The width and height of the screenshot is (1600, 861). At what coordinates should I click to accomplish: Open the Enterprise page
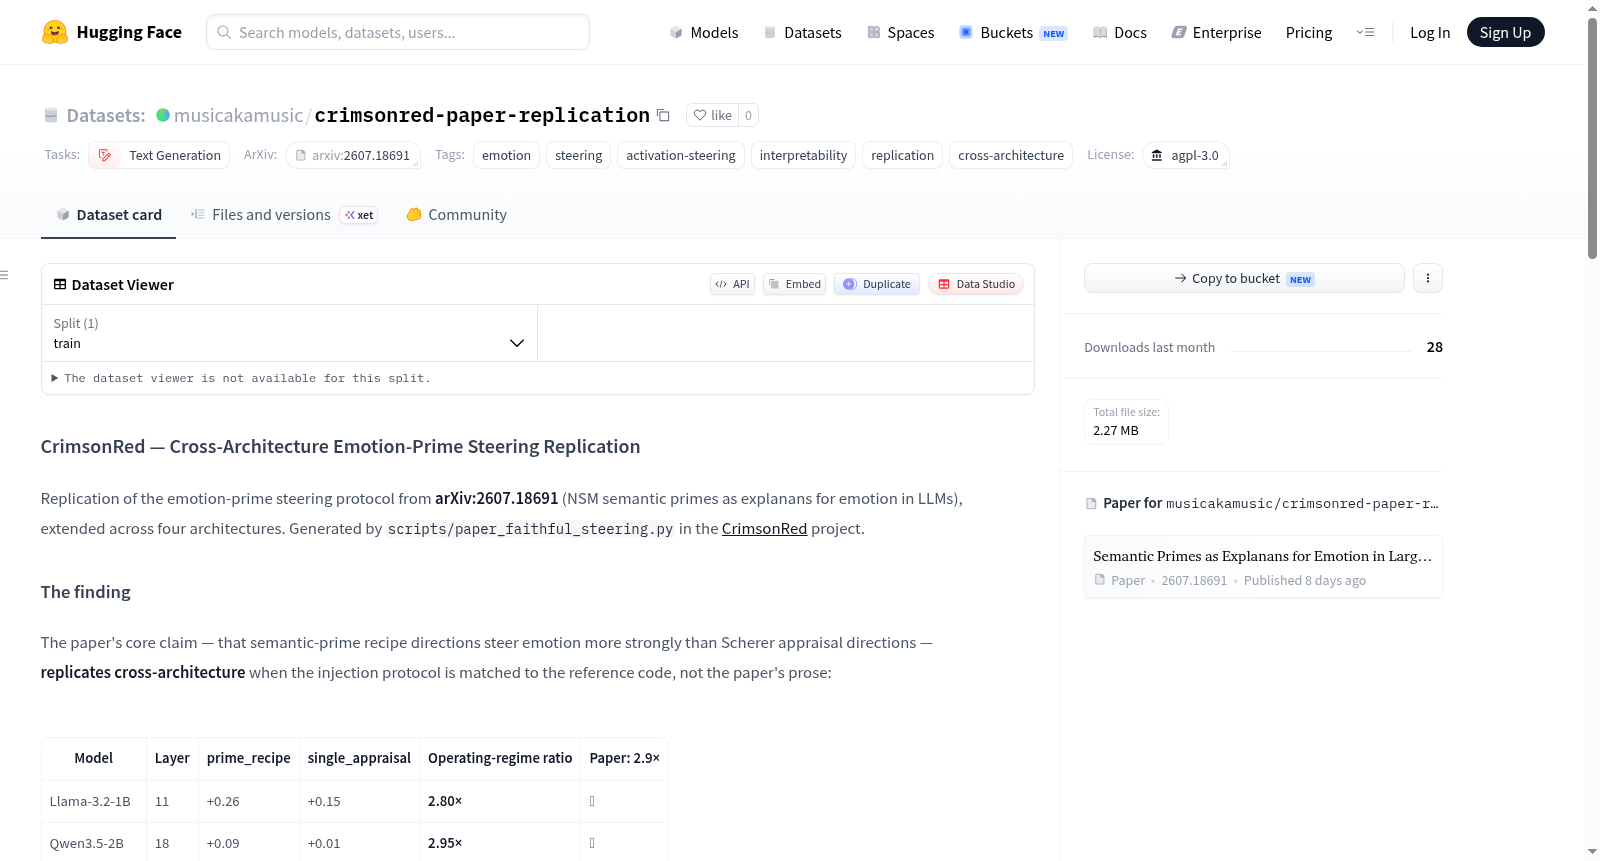coord(1216,32)
